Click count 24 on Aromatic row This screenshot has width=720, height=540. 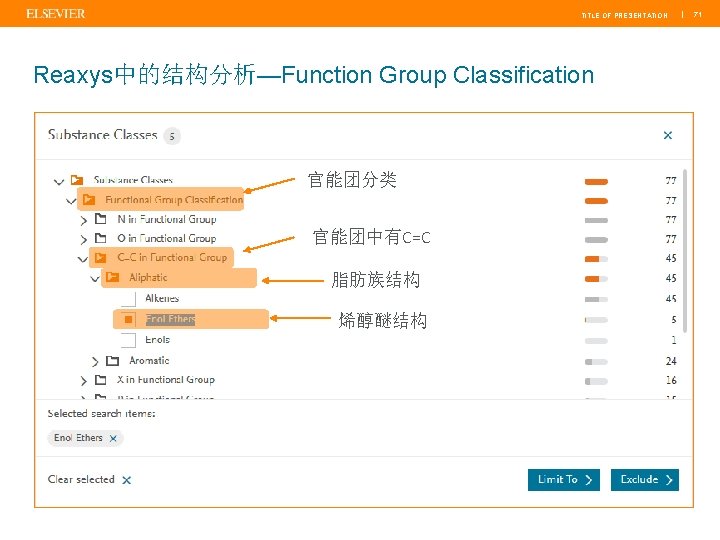[x=671, y=361]
